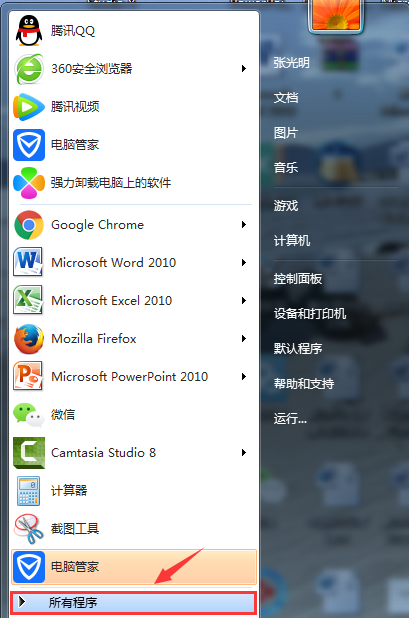Launch 360安全浏览器 icon
This screenshot has width=409, height=618.
click(29, 69)
